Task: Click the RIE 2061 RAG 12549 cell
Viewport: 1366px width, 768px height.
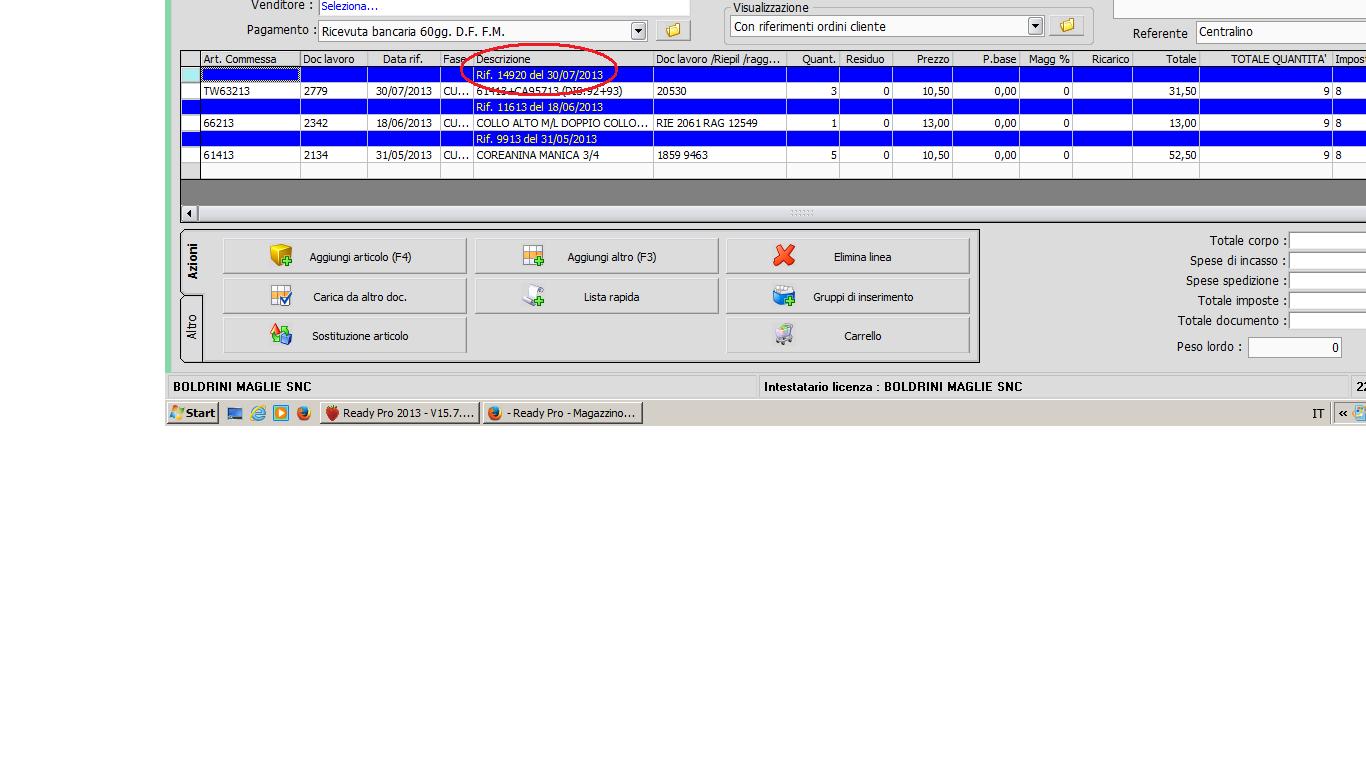Action: click(x=720, y=123)
